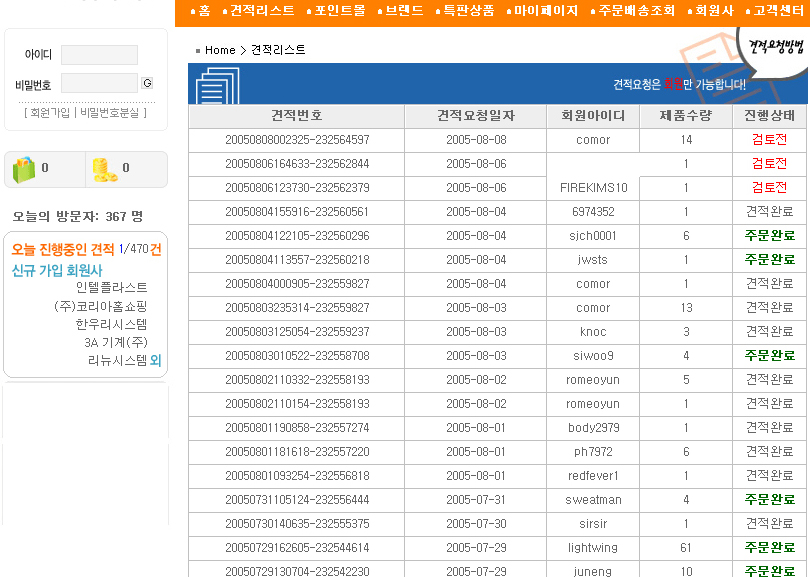Click the Home breadcrumb link
The height and width of the screenshot is (577, 810).
coord(220,50)
